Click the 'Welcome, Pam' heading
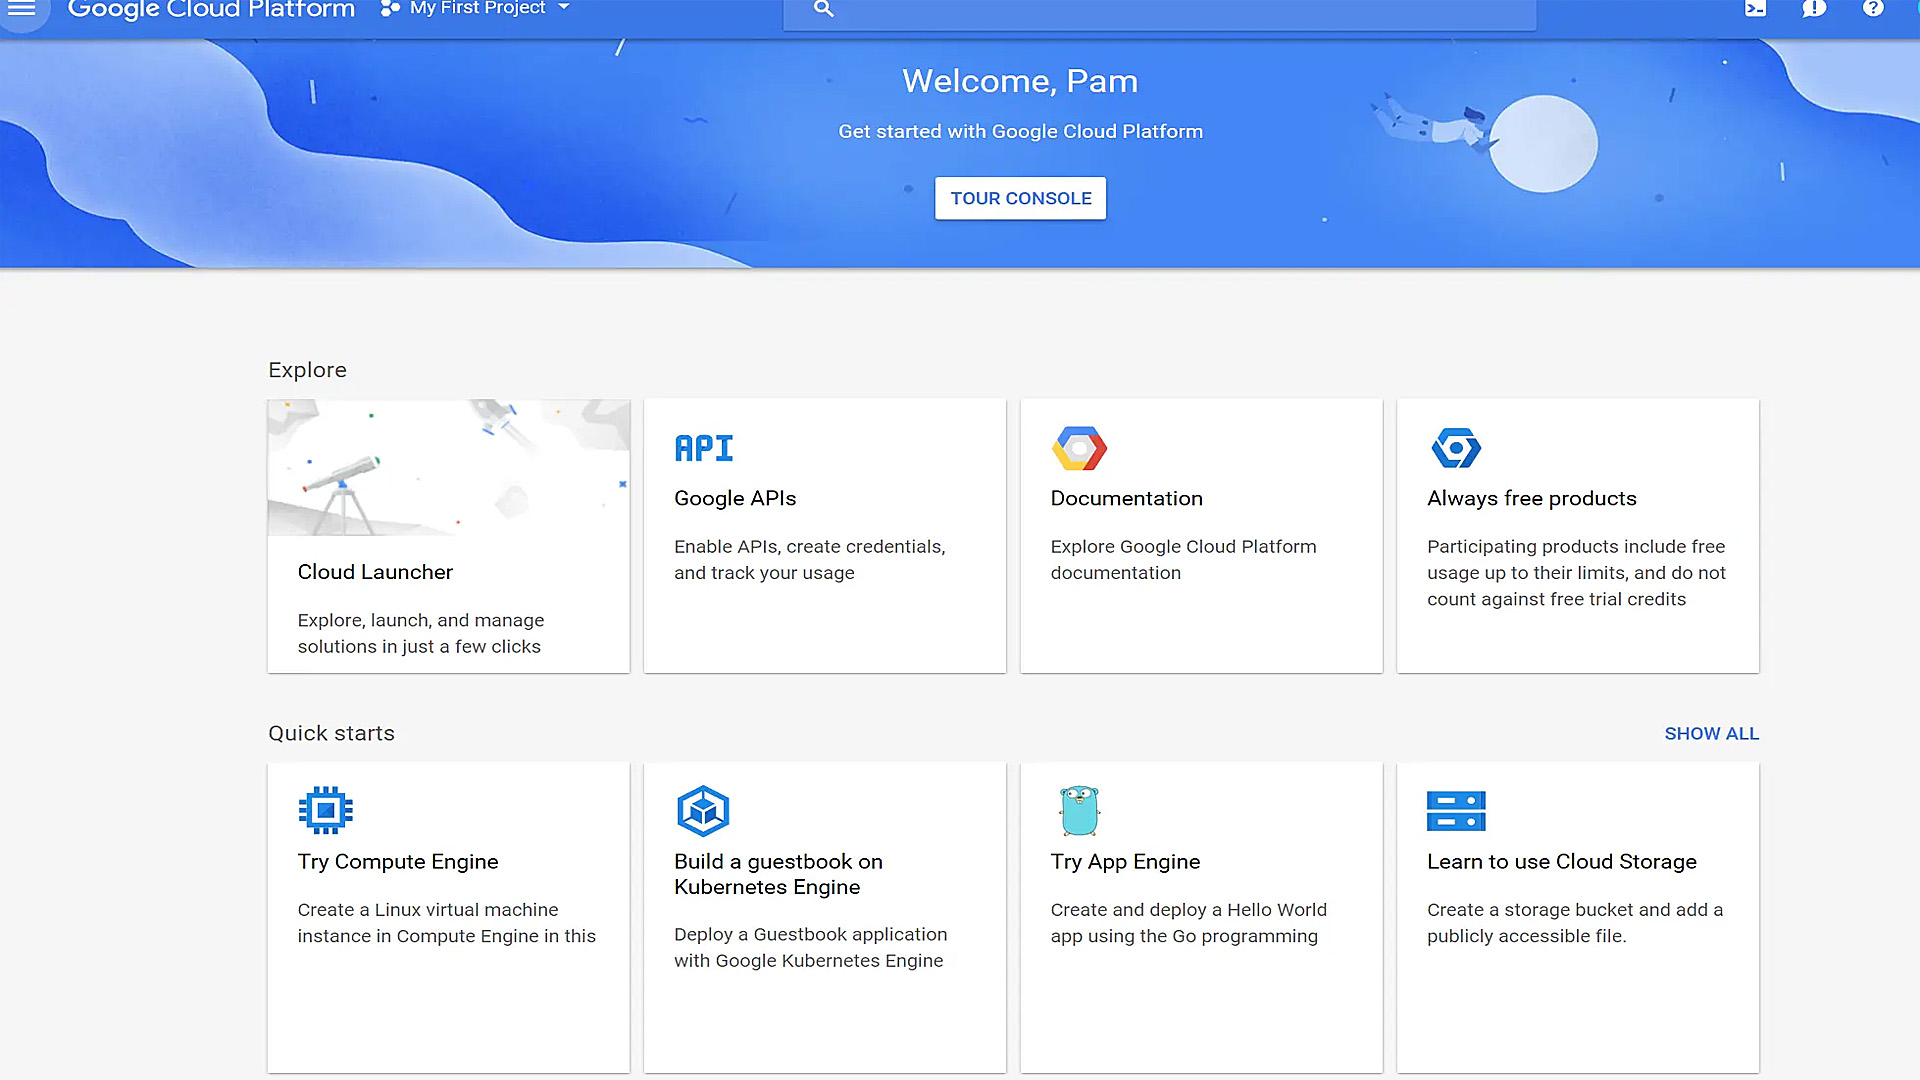Screen dimensions: 1920x1080 [1020, 81]
